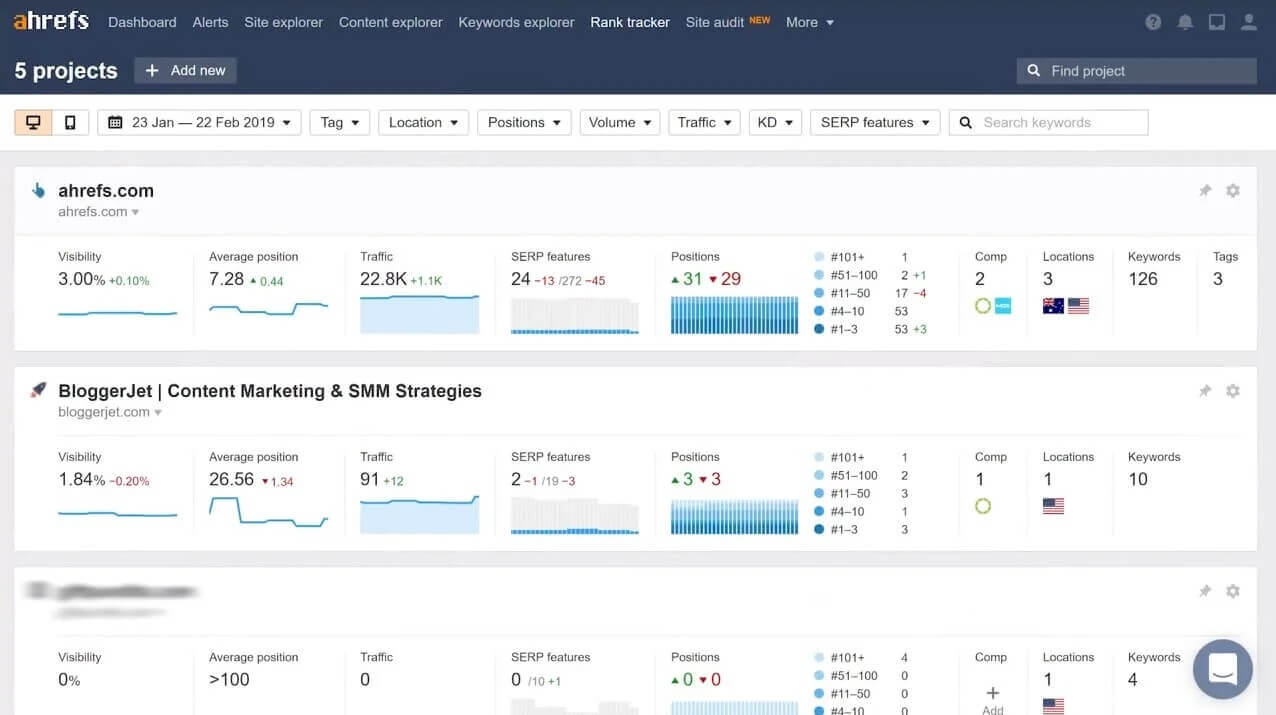Click the magnifier icon in Search keywords
Screen dimensions: 1276x715
pos(966,123)
